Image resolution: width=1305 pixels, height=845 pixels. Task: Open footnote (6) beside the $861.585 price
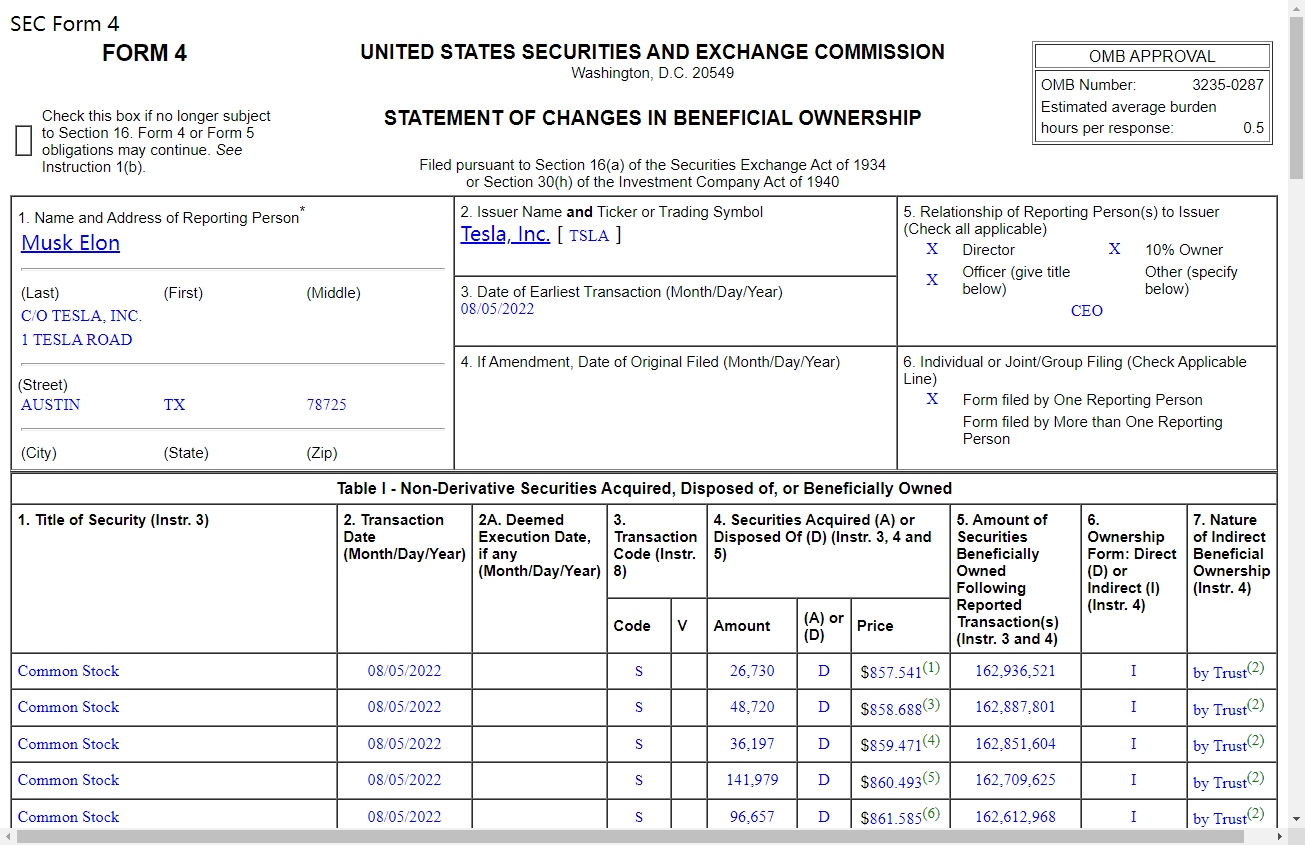pyautogui.click(x=931, y=814)
